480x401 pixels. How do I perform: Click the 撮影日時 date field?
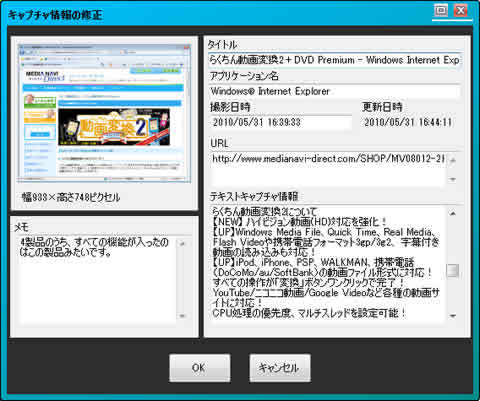pos(281,122)
